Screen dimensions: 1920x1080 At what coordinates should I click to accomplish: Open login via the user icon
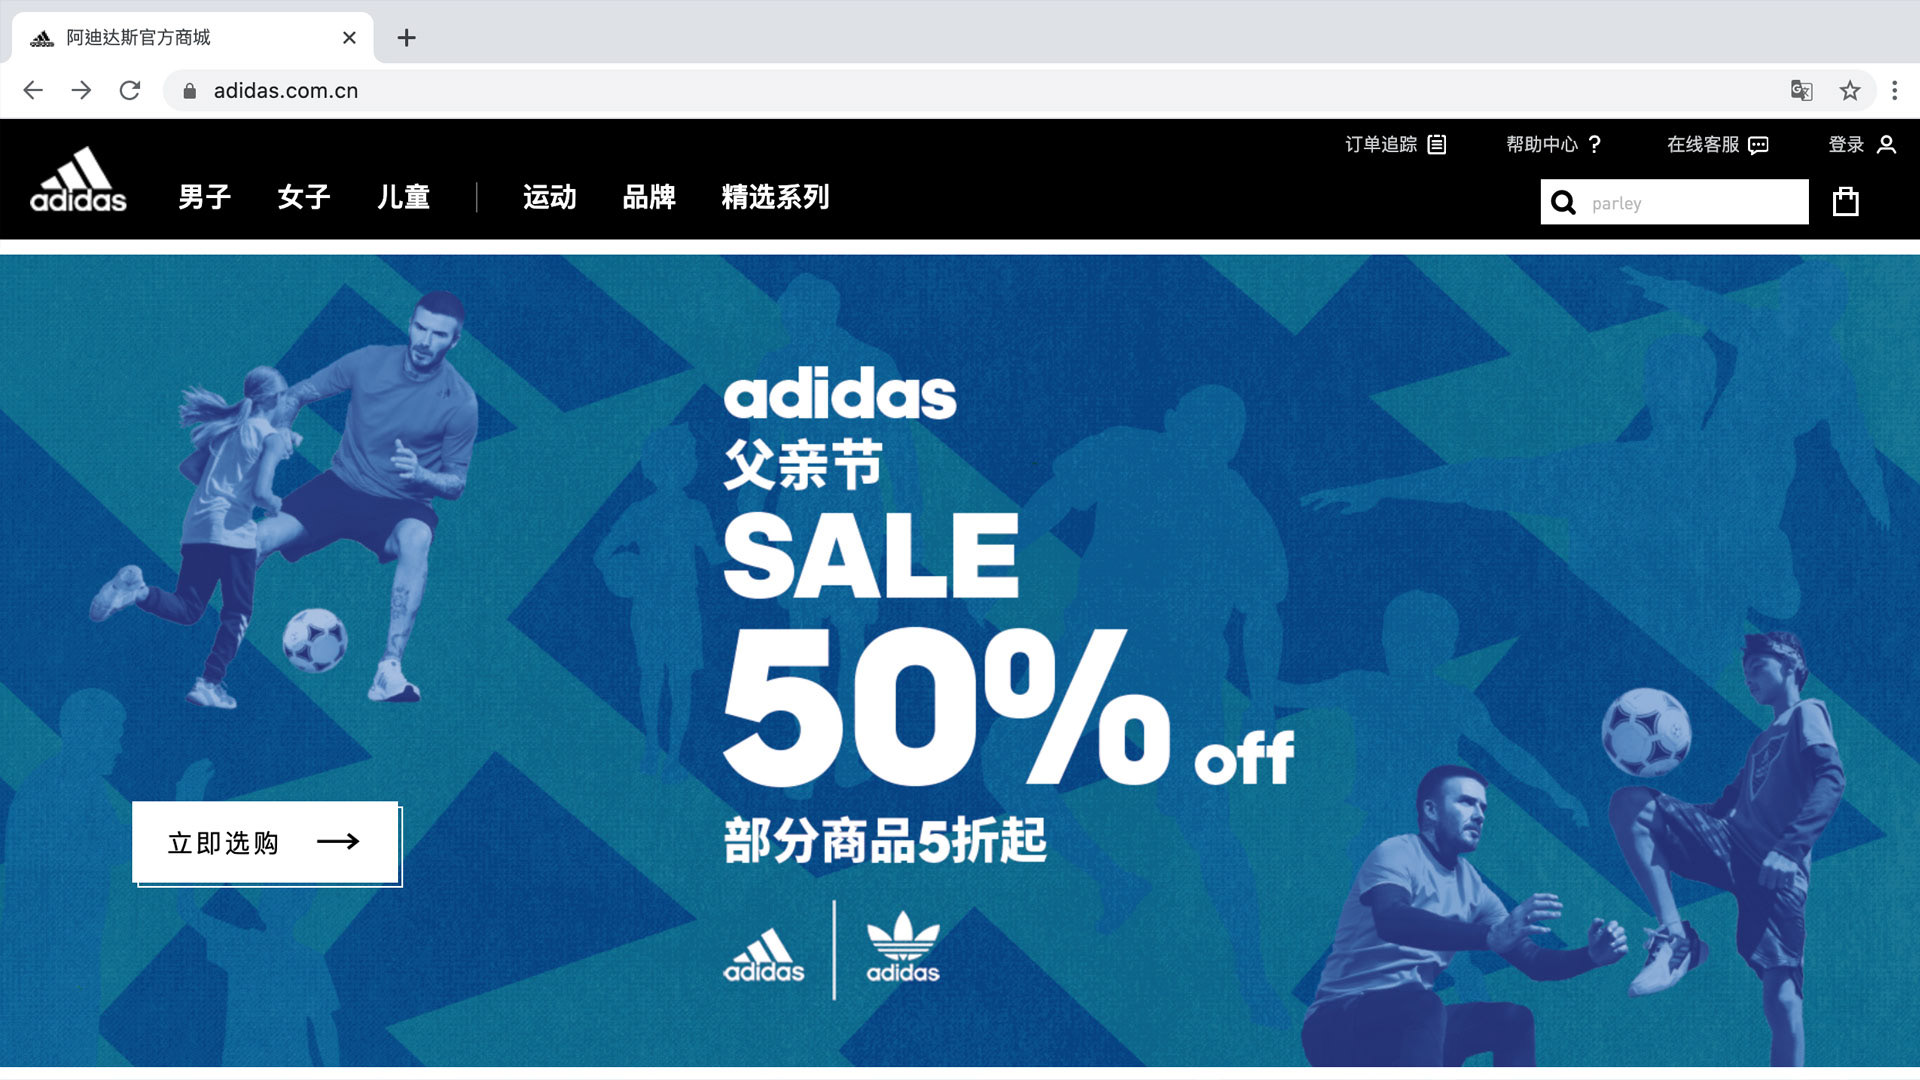[x=1886, y=145]
